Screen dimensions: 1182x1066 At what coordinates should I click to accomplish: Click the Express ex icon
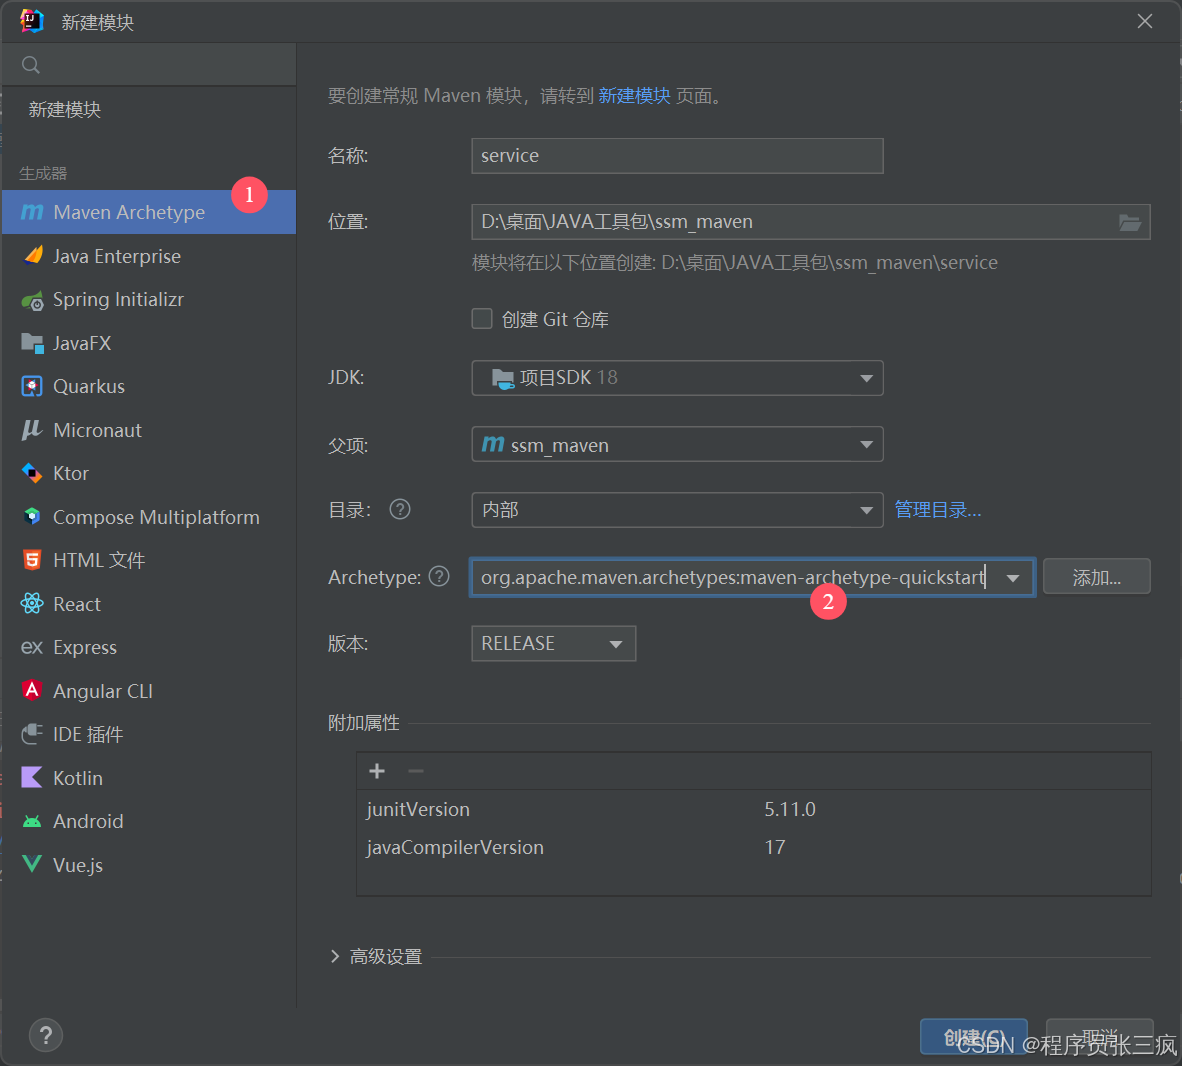click(x=32, y=648)
